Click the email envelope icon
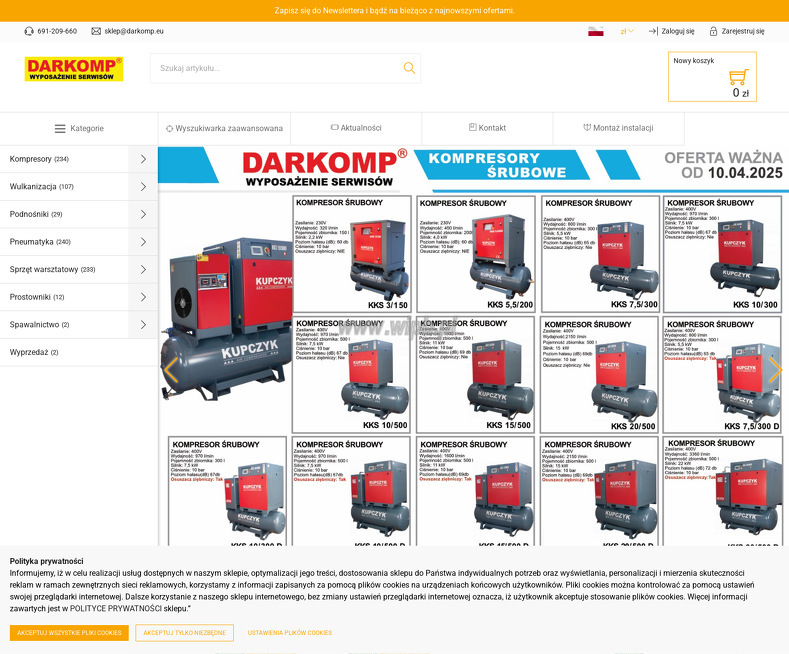 [96, 31]
